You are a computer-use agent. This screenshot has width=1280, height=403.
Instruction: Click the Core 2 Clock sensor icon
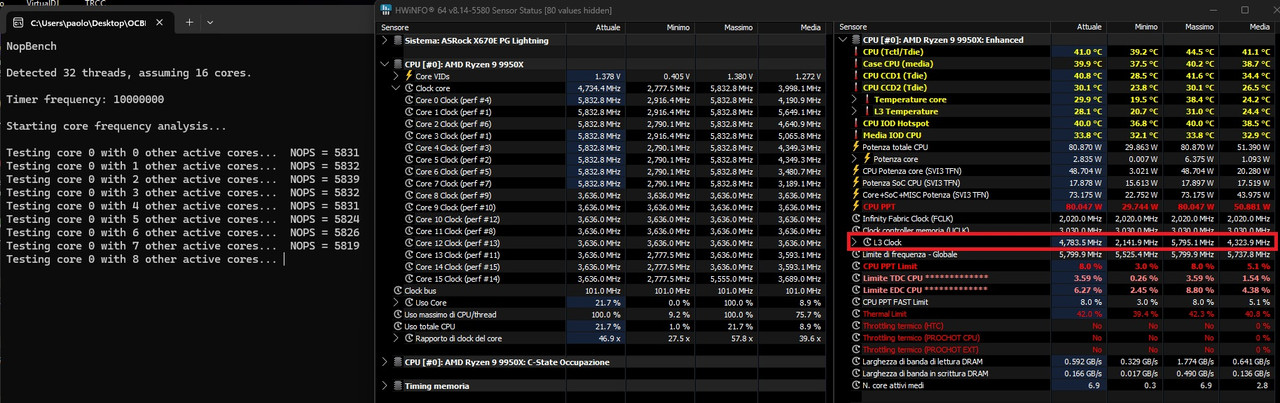[x=408, y=124]
